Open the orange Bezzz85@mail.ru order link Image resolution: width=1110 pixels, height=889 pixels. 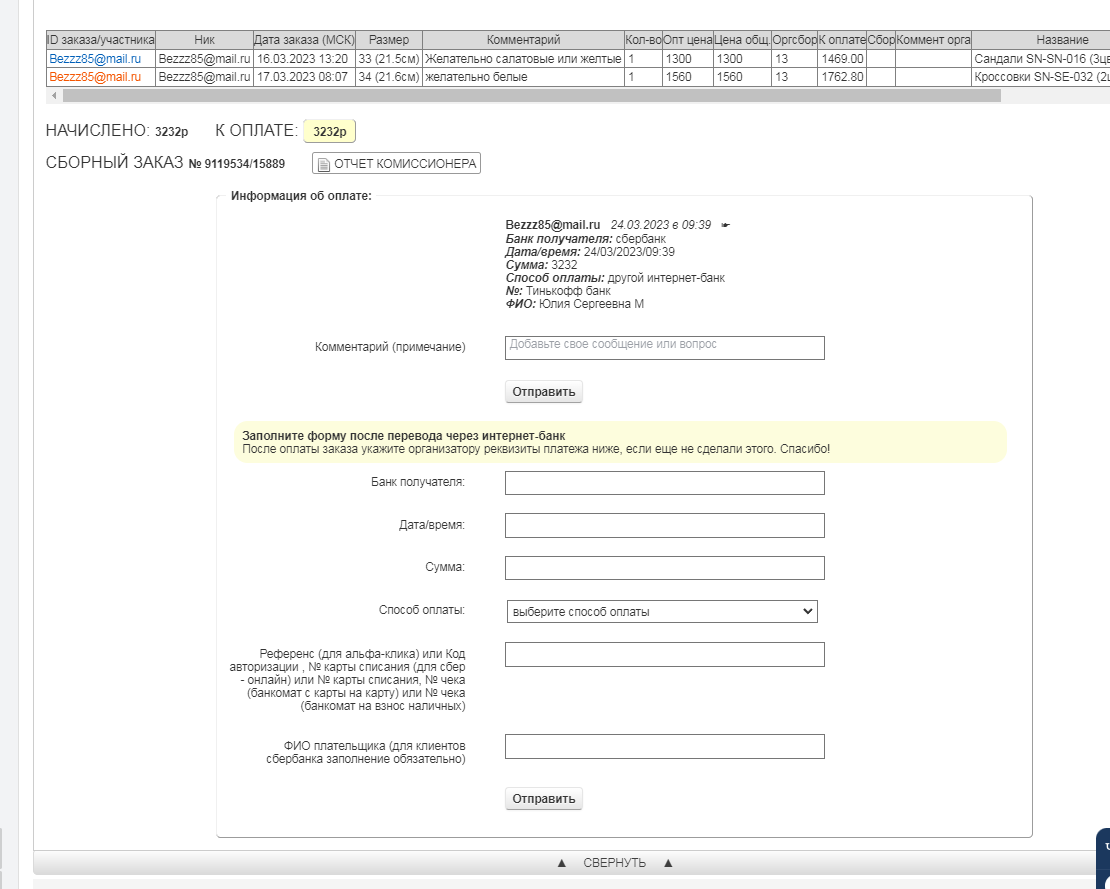click(95, 76)
